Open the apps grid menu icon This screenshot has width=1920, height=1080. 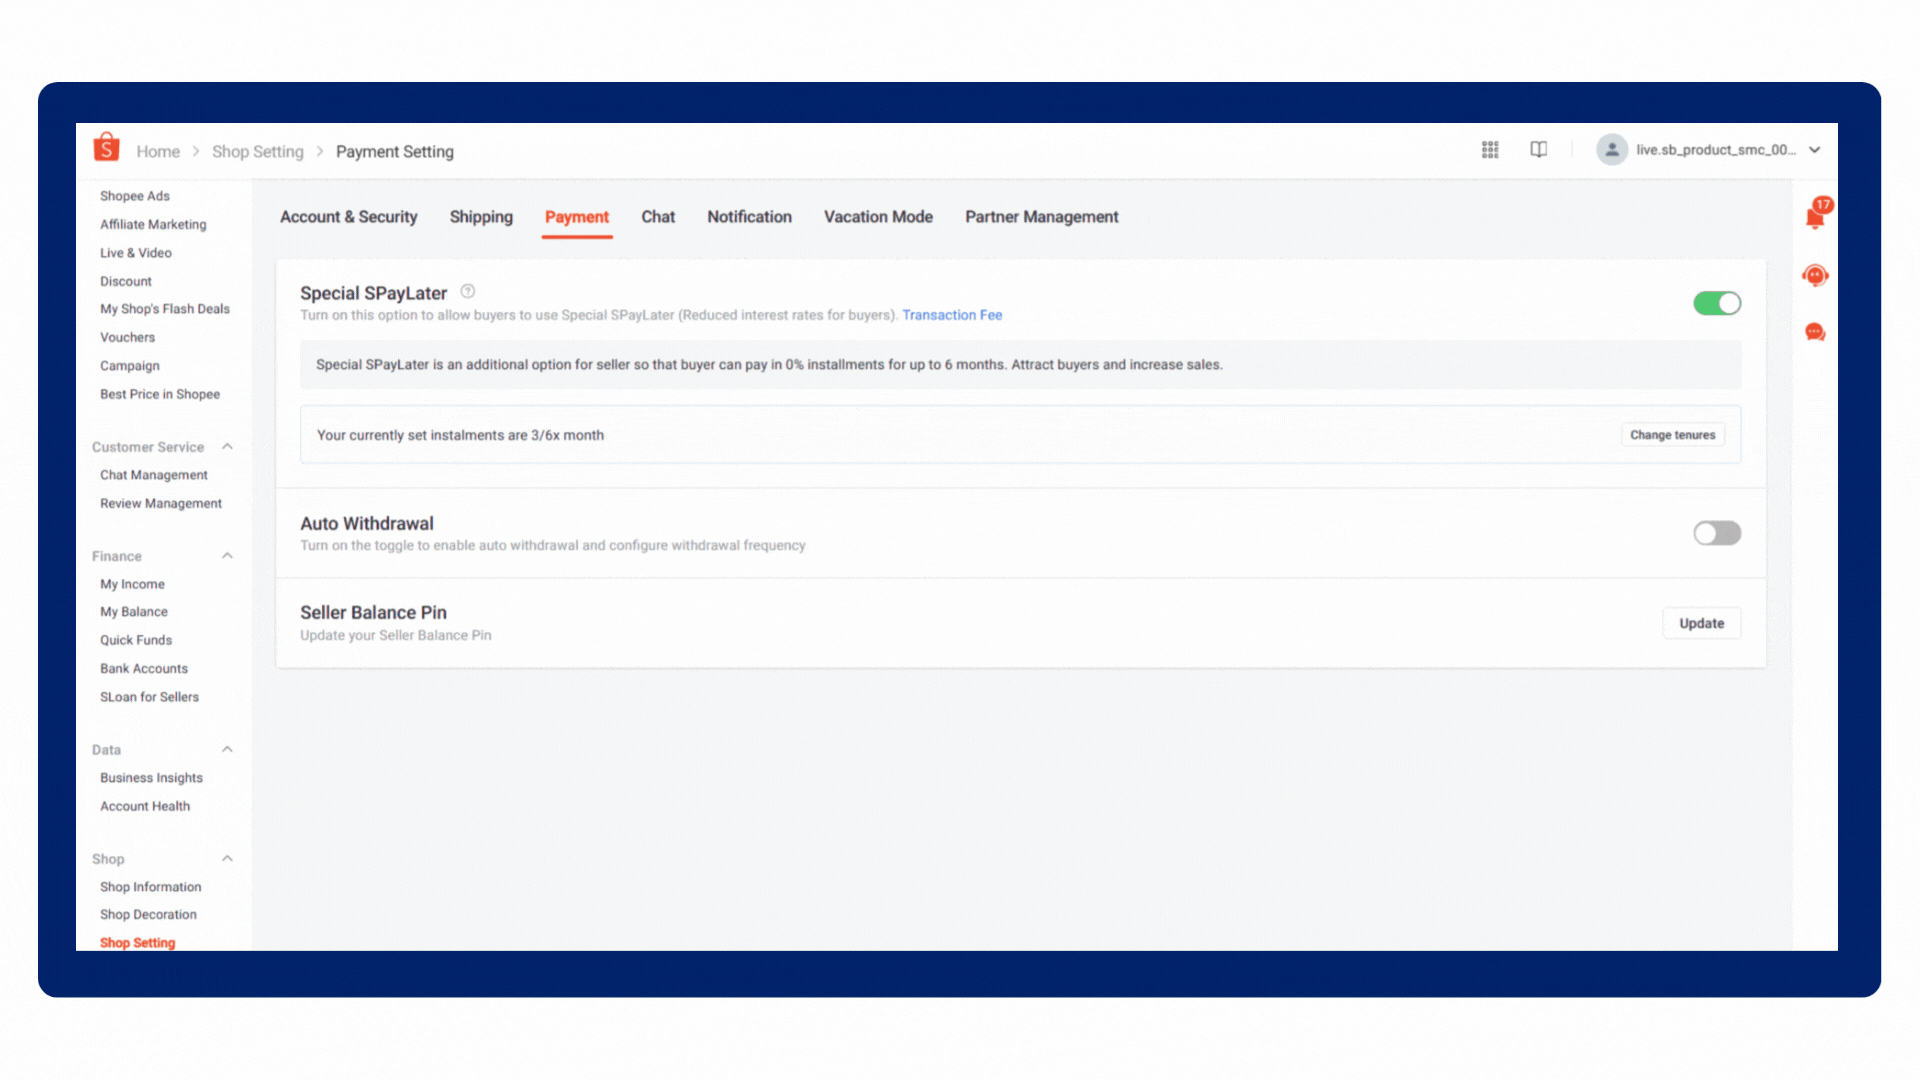pos(1490,150)
